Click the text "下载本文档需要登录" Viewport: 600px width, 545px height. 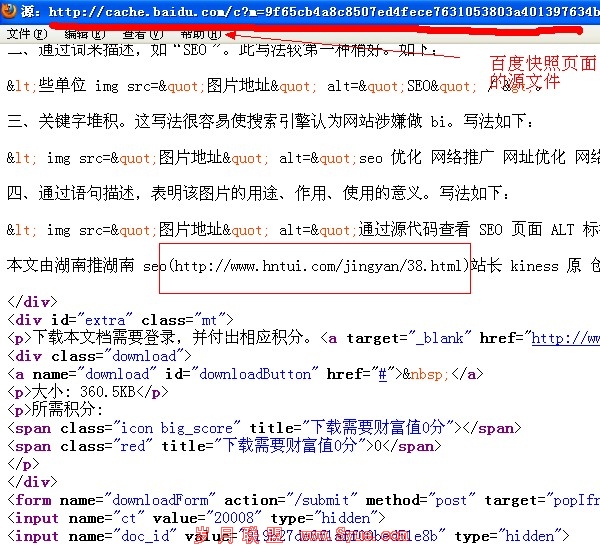coord(104,337)
